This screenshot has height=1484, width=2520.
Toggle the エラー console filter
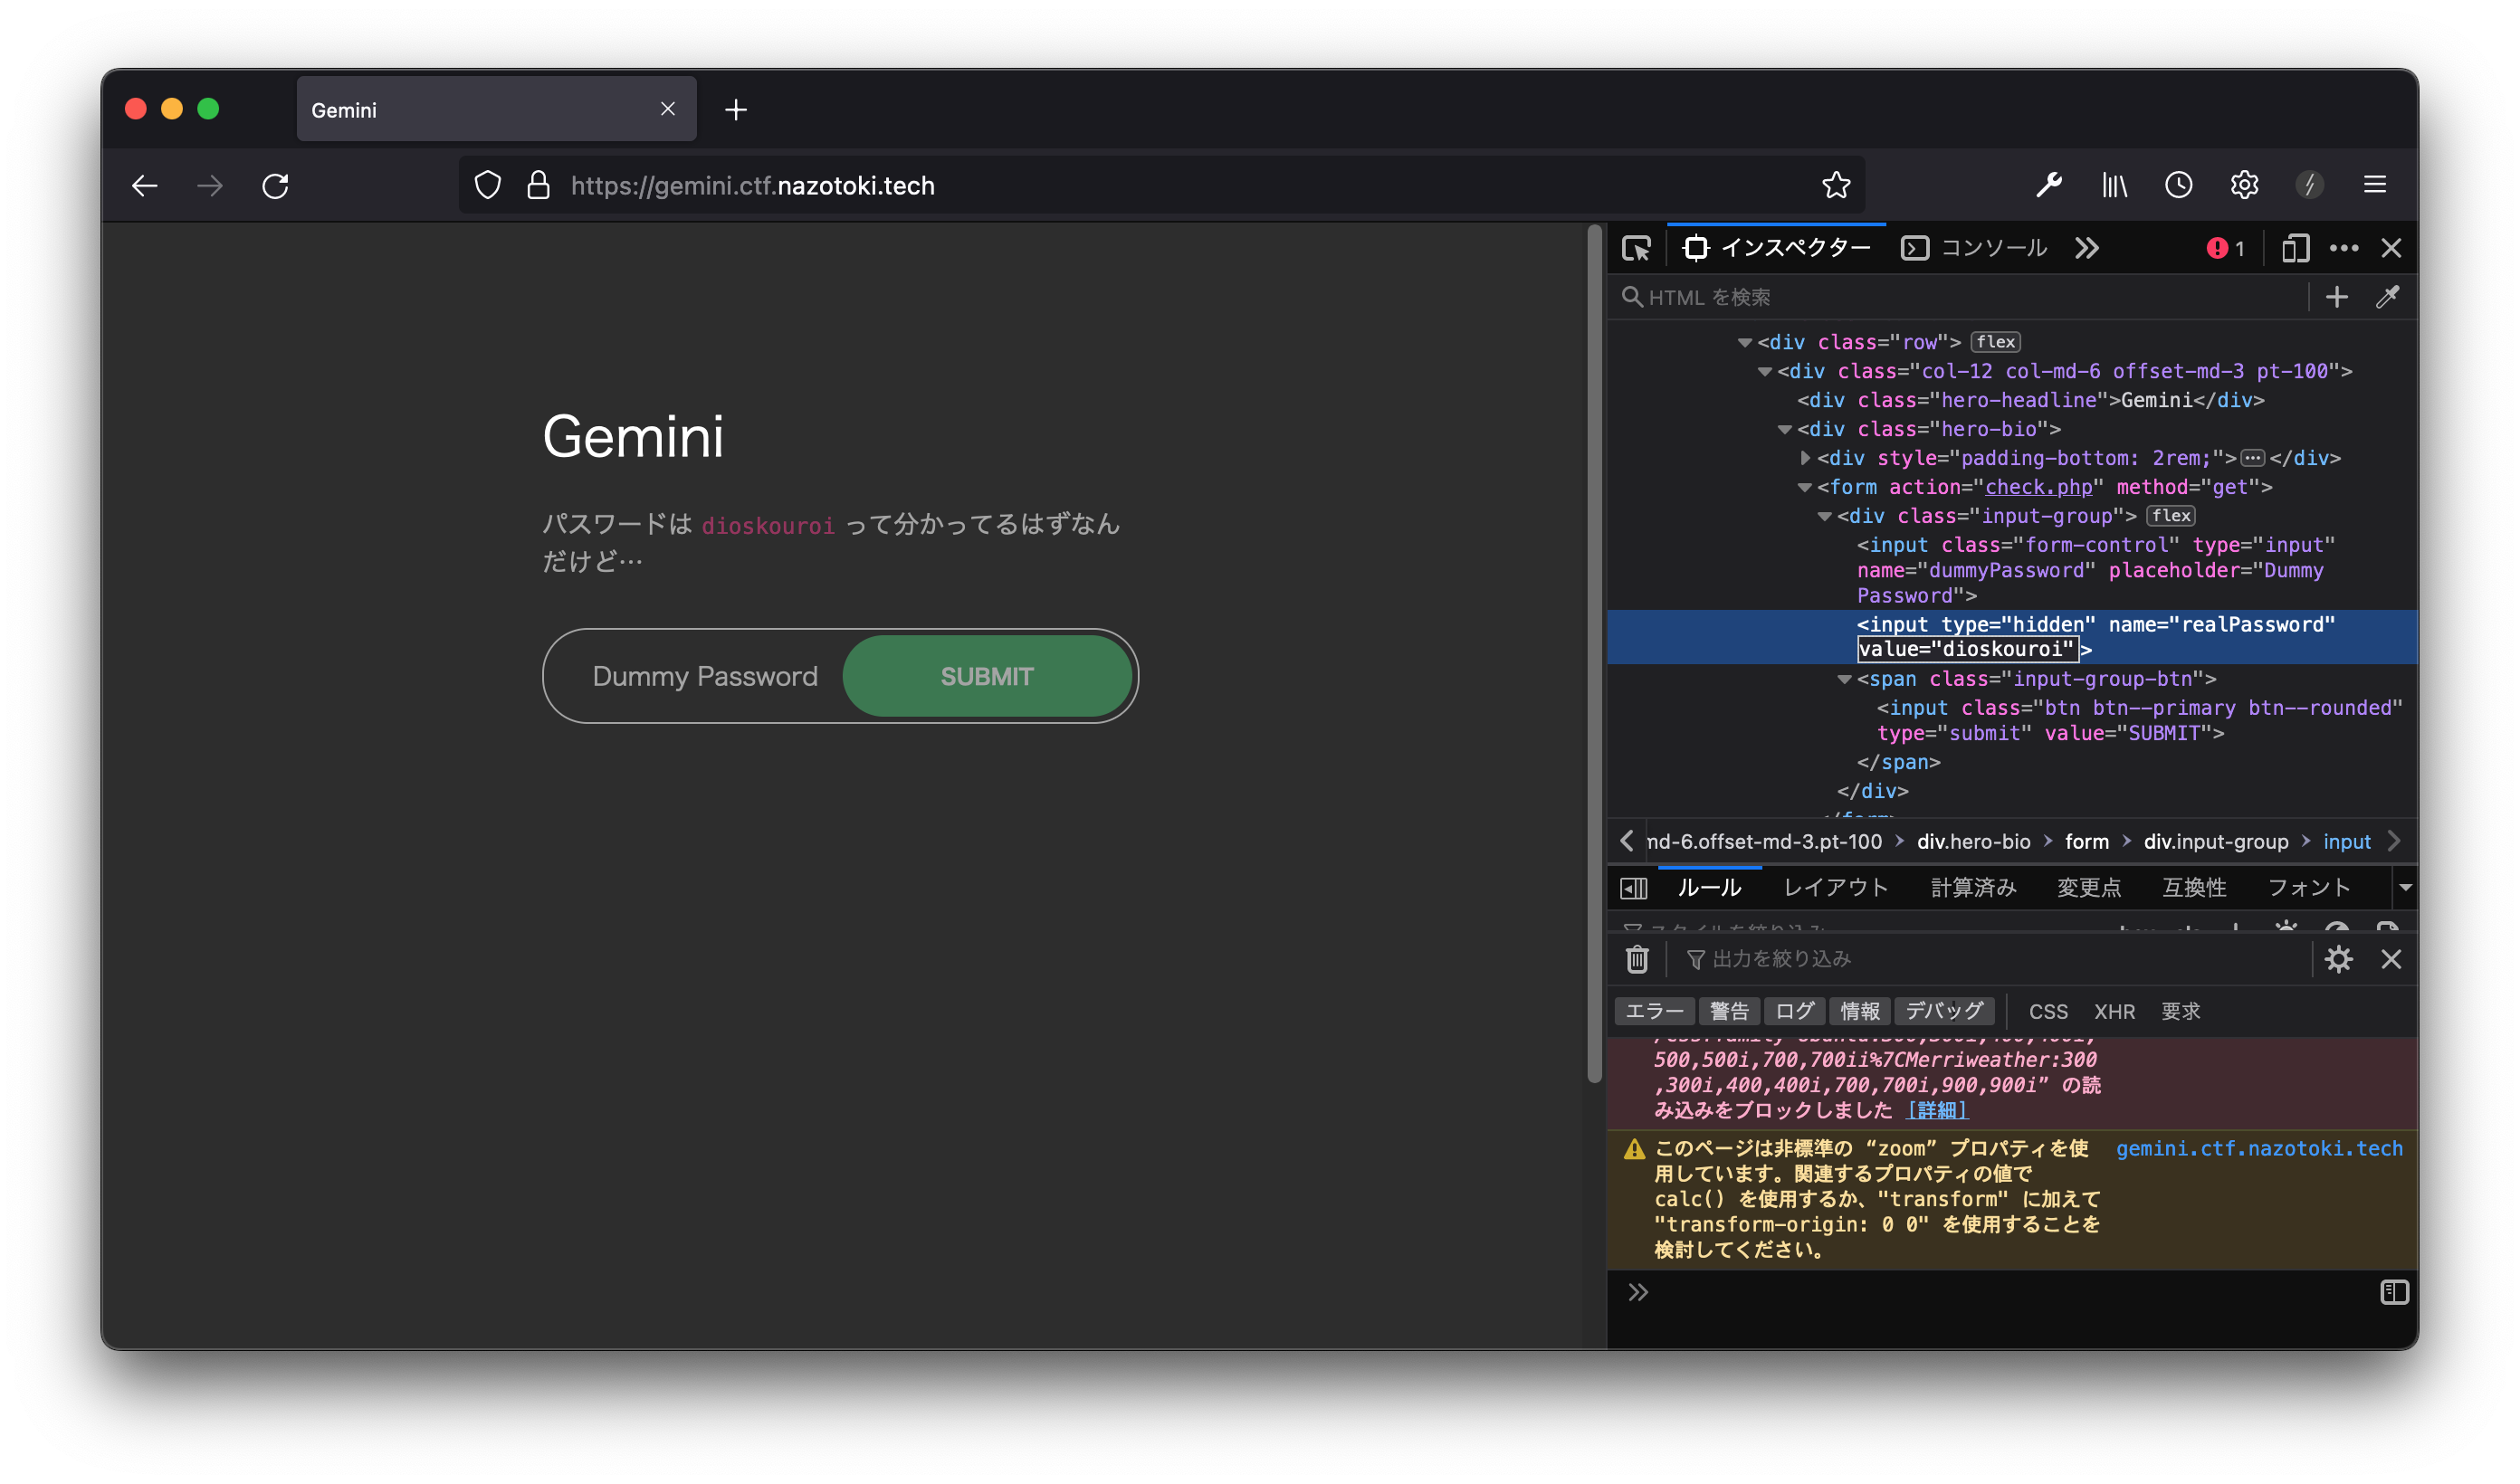[1654, 1011]
